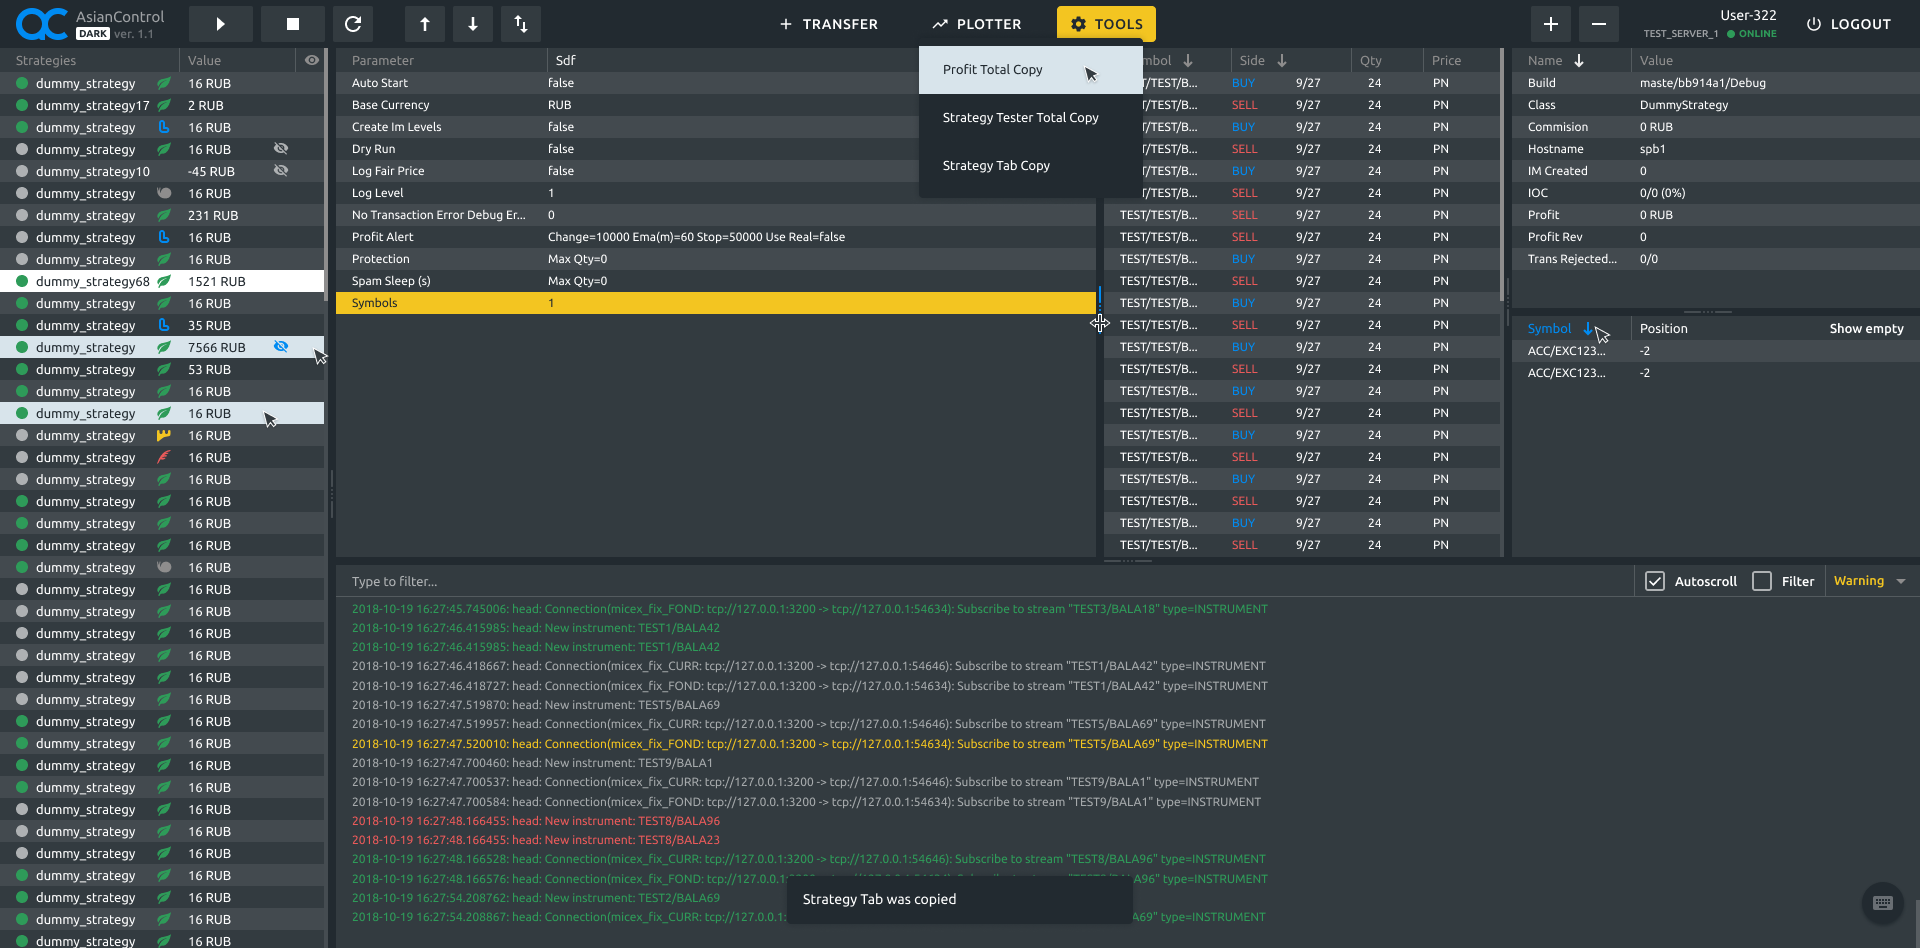This screenshot has width=1920, height=948.
Task: Select Strategy Tester Total Copy menu item
Action: pos(1020,118)
